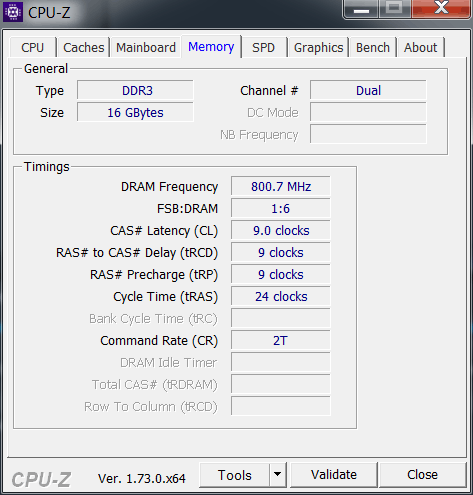Open the Caches tab
This screenshot has width=473, height=495.
84,48
